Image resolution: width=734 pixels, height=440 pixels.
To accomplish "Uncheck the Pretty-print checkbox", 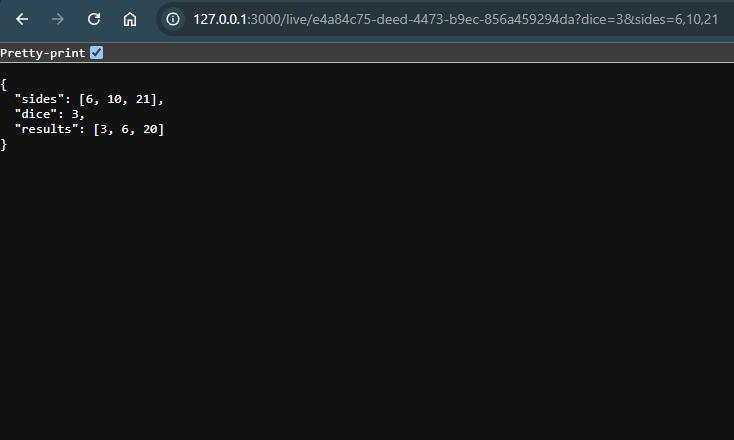I will point(96,52).
